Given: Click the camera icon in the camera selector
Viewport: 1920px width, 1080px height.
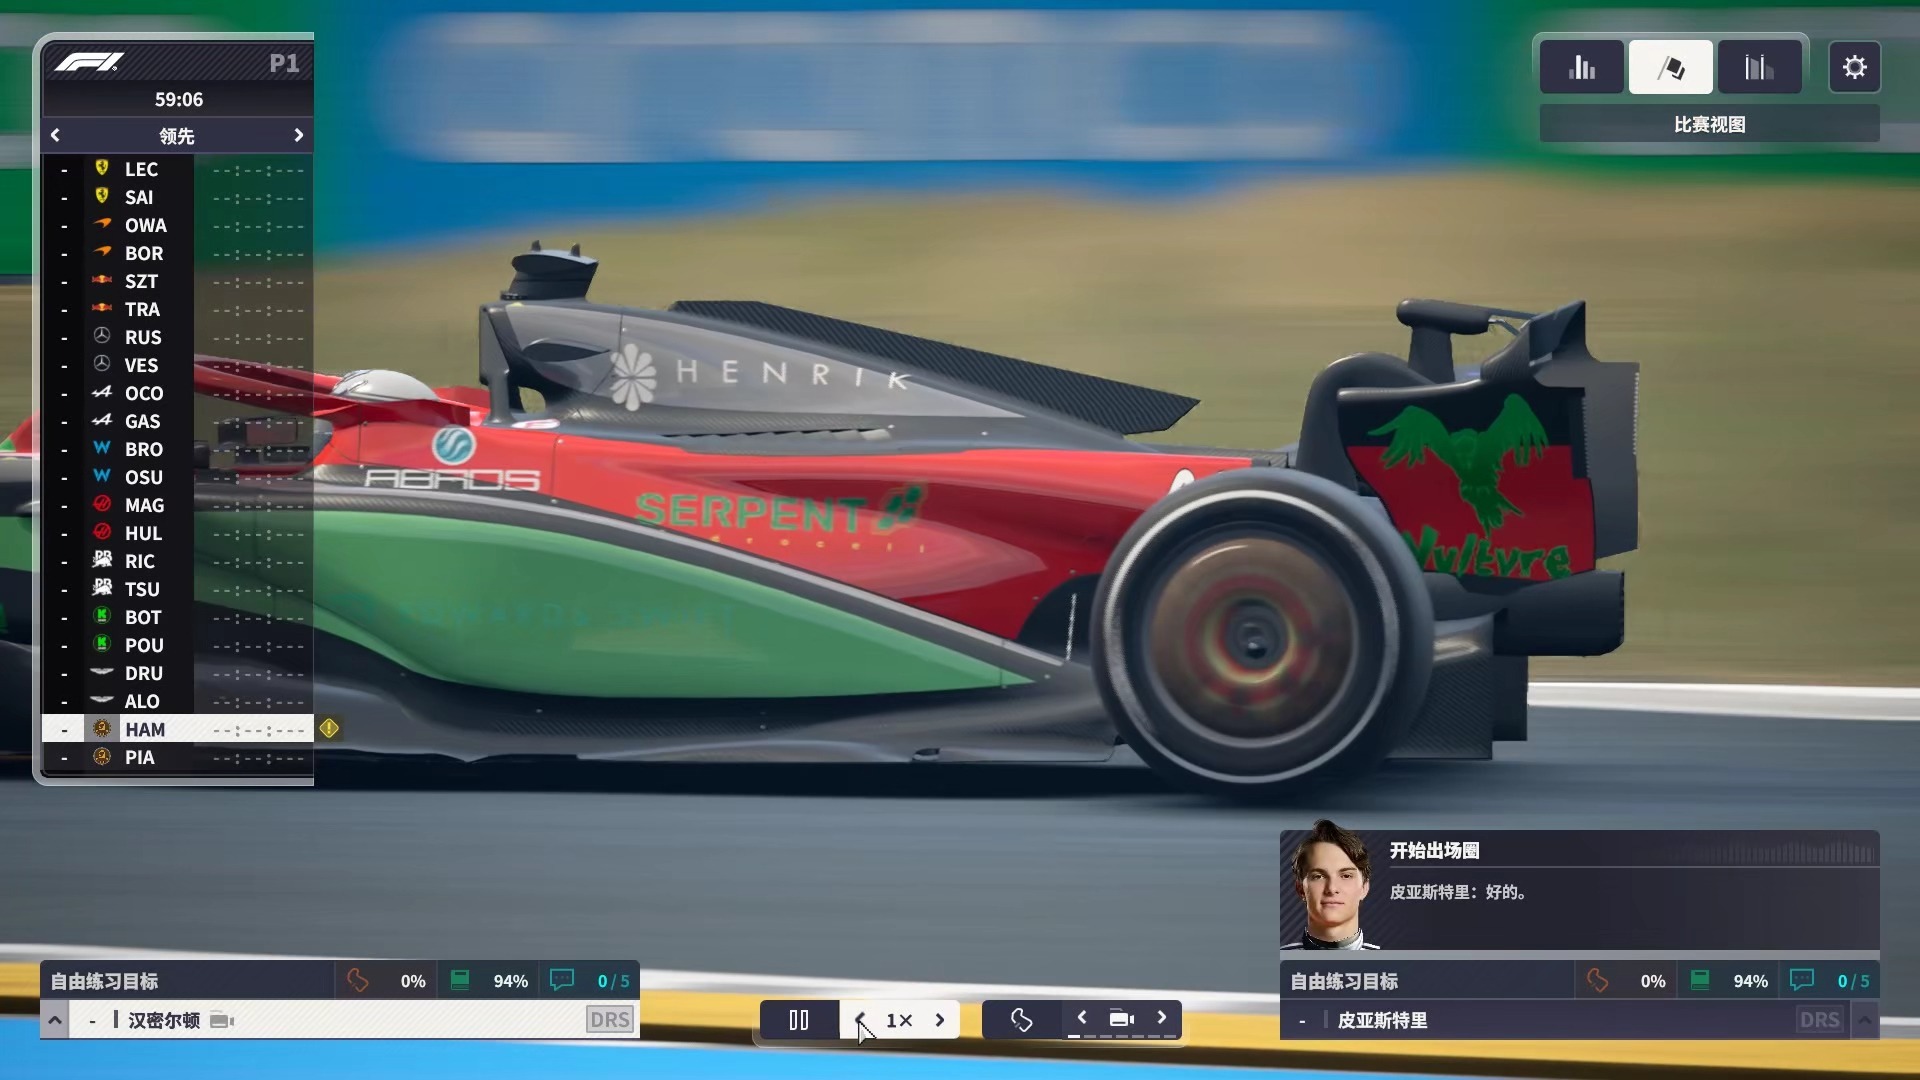Looking at the screenshot, I should [x=1121, y=1019].
